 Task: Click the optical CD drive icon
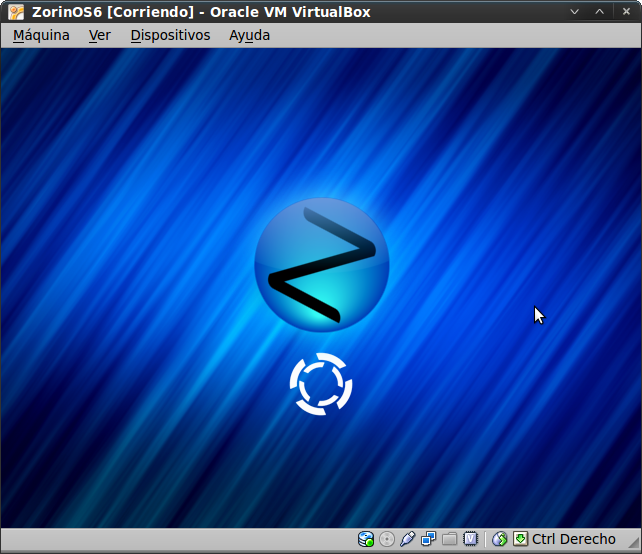pos(387,539)
